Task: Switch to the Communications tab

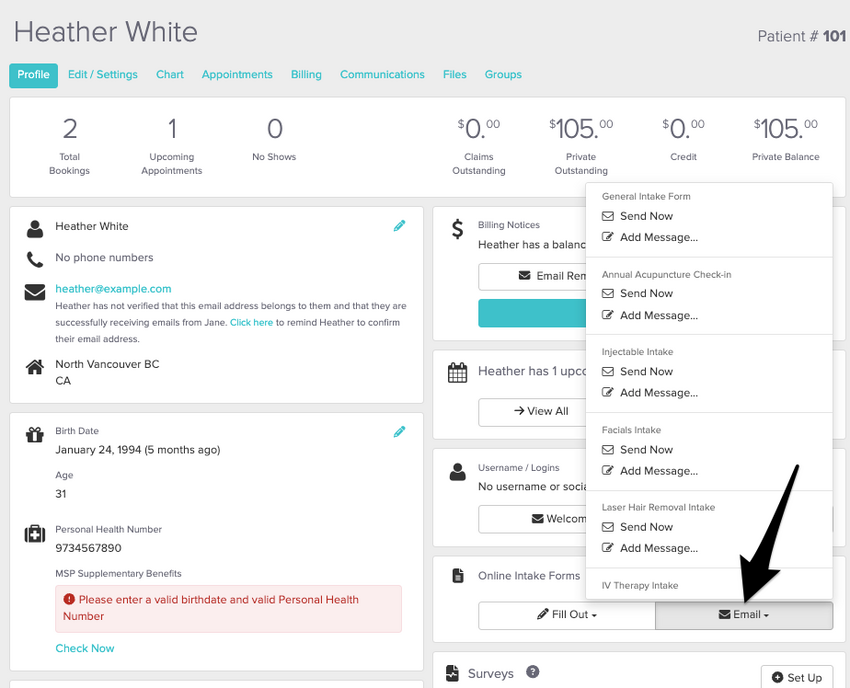Action: (382, 74)
